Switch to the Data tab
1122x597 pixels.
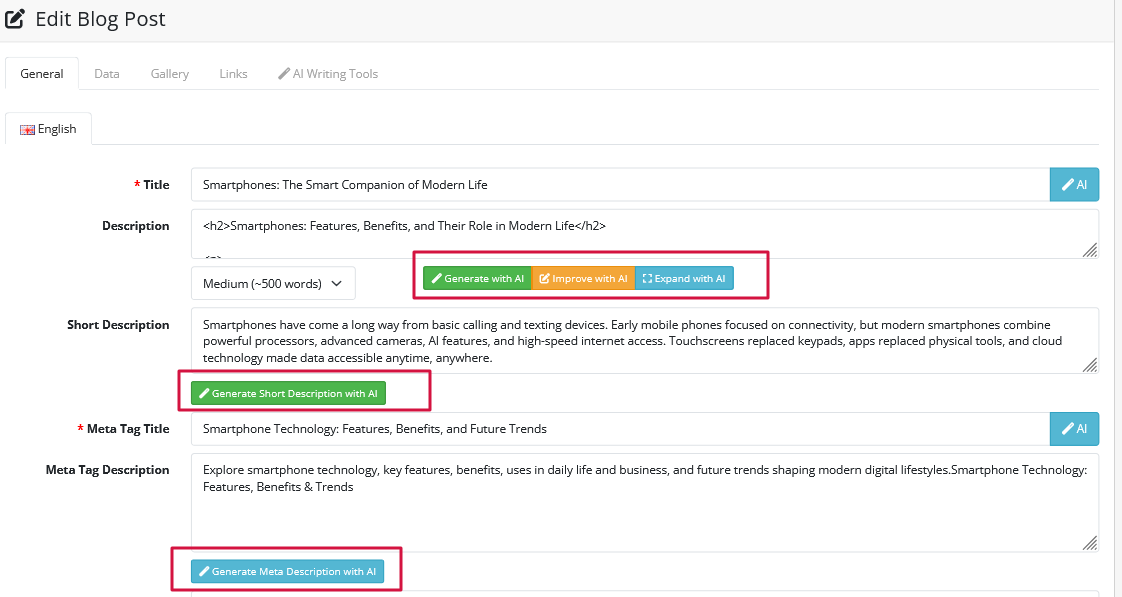tap(107, 74)
